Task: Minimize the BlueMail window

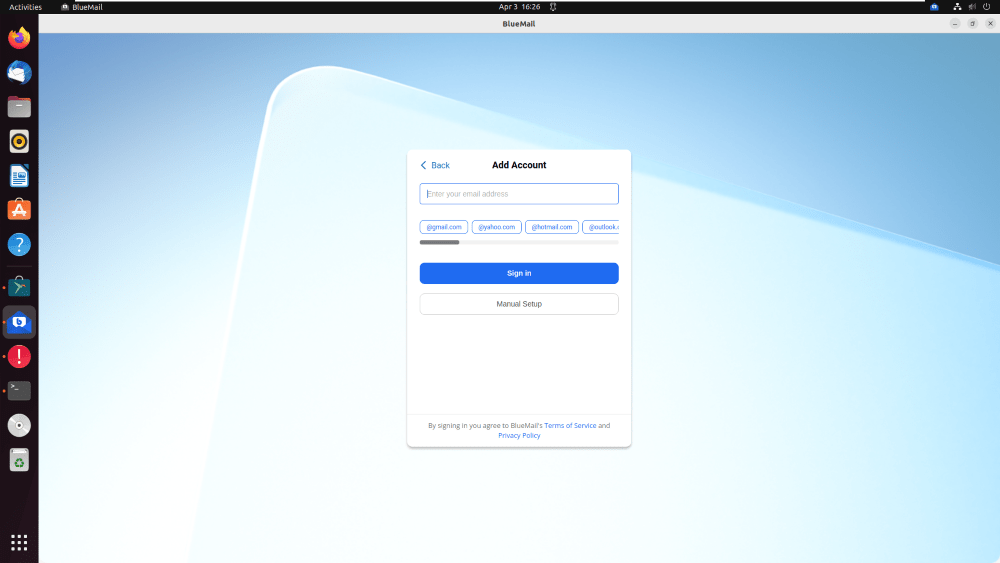Action: click(x=955, y=24)
